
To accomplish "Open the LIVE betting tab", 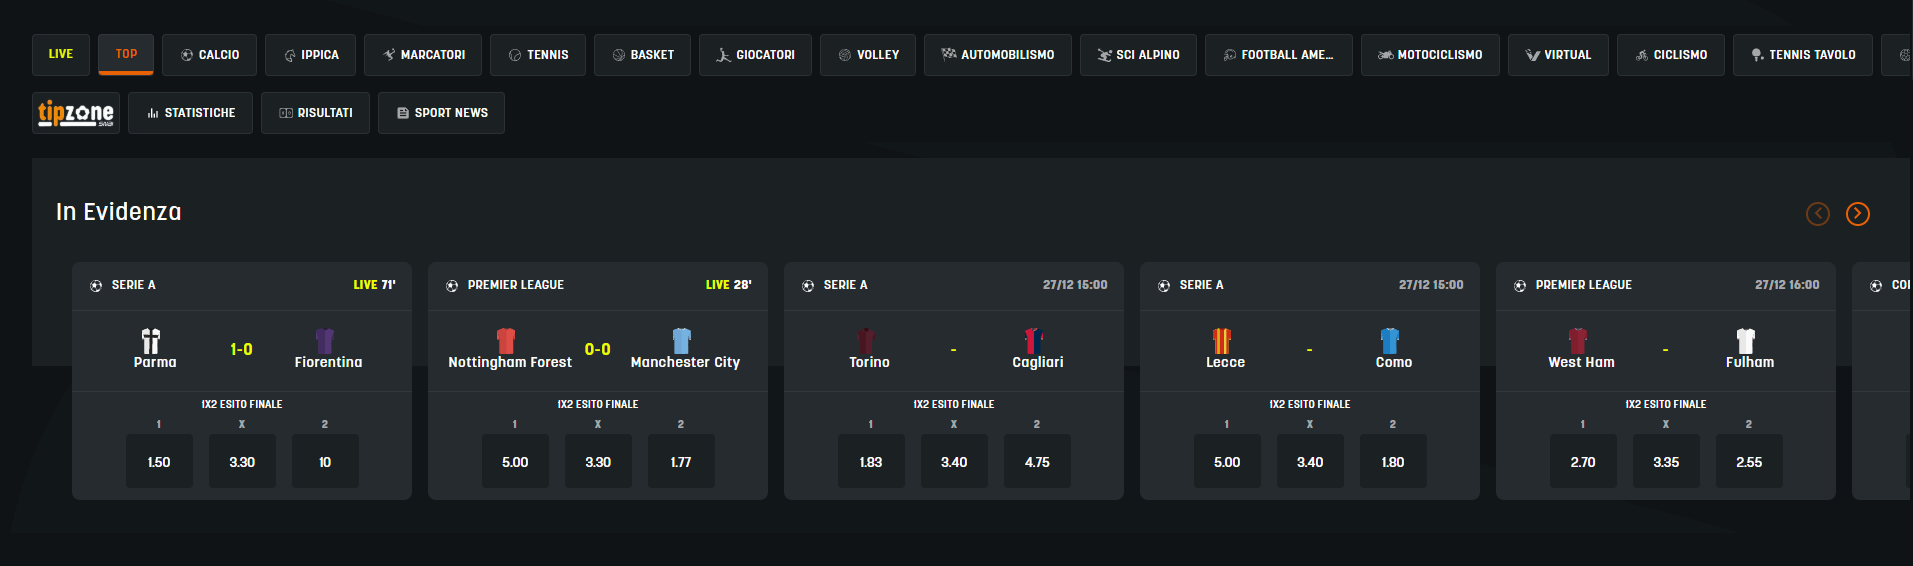I will click(x=61, y=55).
